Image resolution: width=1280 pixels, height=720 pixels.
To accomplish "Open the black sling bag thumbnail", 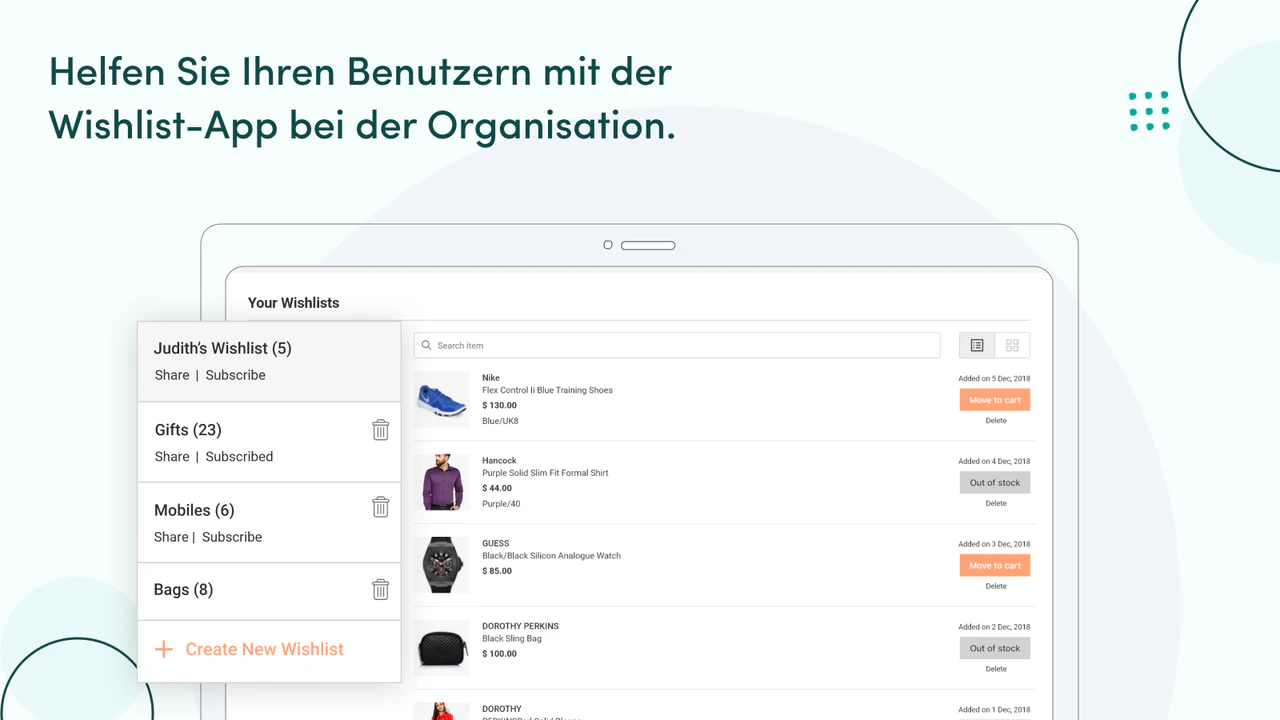I will coord(441,648).
